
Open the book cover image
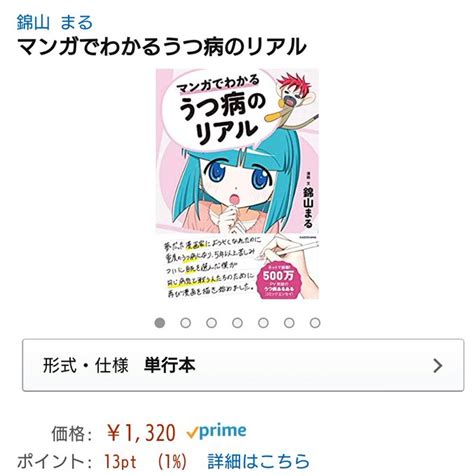pos(237,184)
